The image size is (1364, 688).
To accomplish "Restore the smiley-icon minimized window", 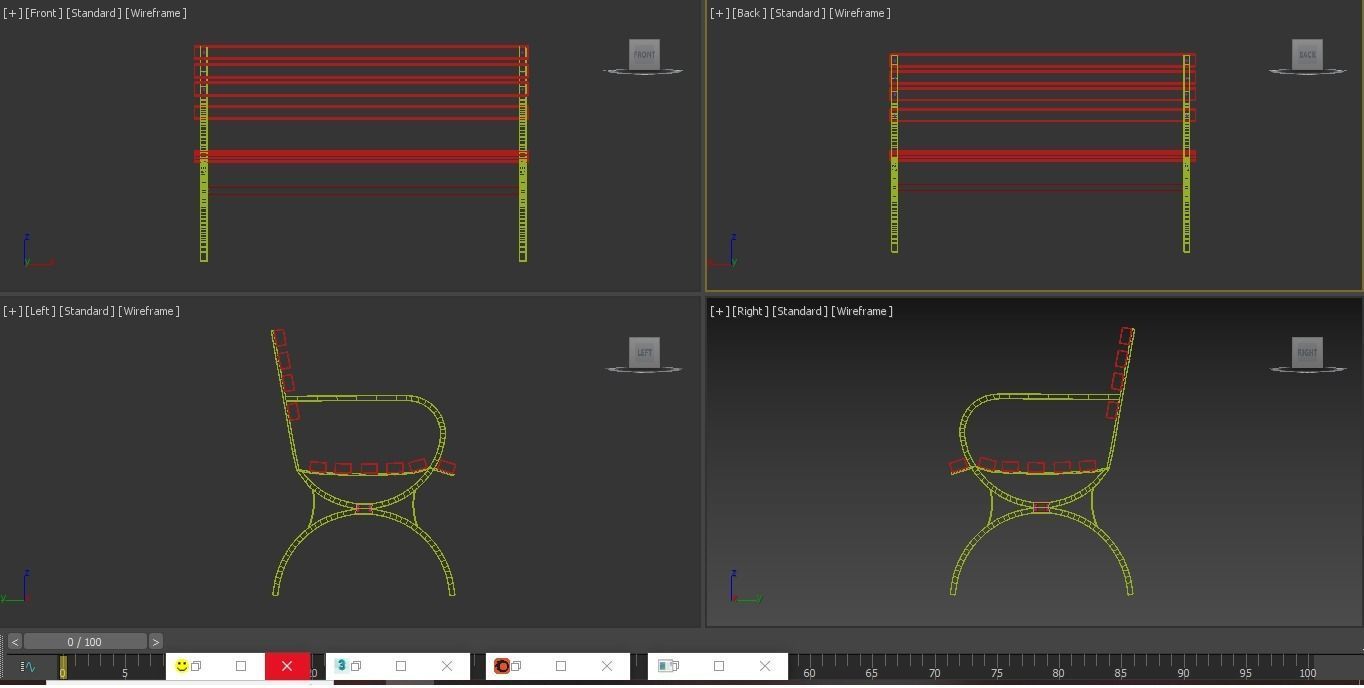I will point(197,666).
